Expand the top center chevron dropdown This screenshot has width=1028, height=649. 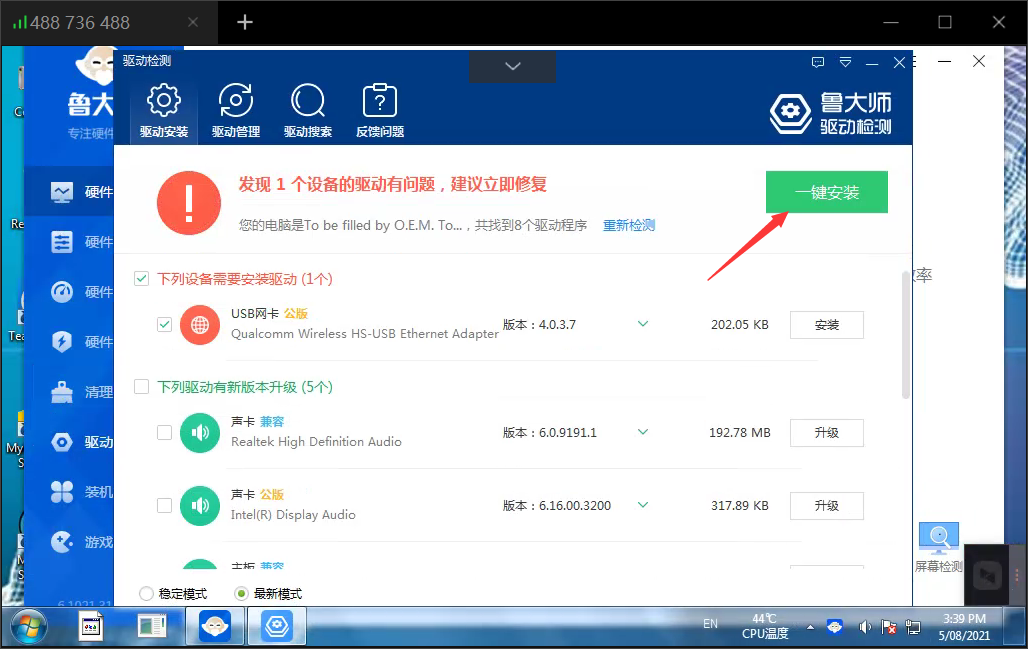[513, 66]
